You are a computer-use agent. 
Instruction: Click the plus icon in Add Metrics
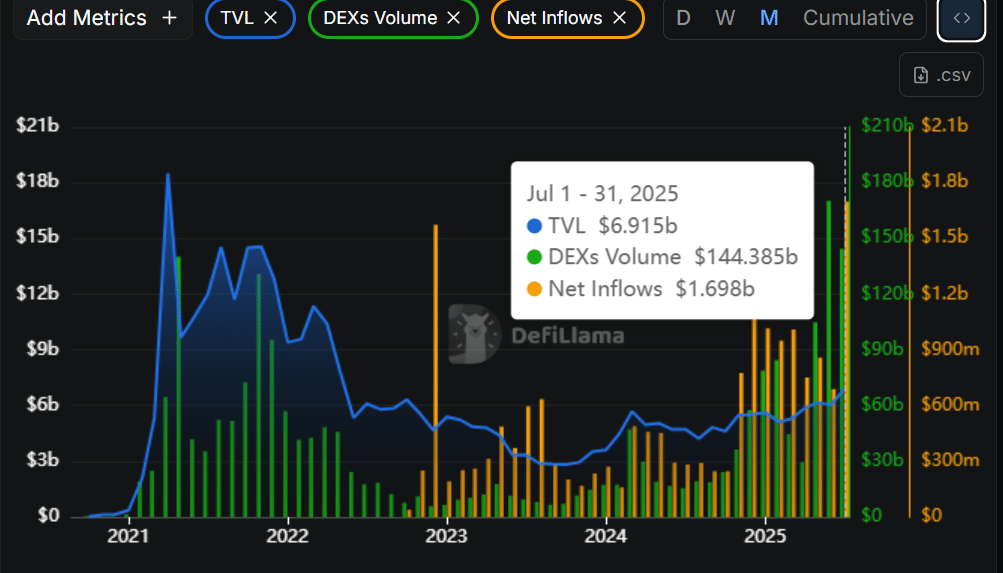tap(170, 18)
